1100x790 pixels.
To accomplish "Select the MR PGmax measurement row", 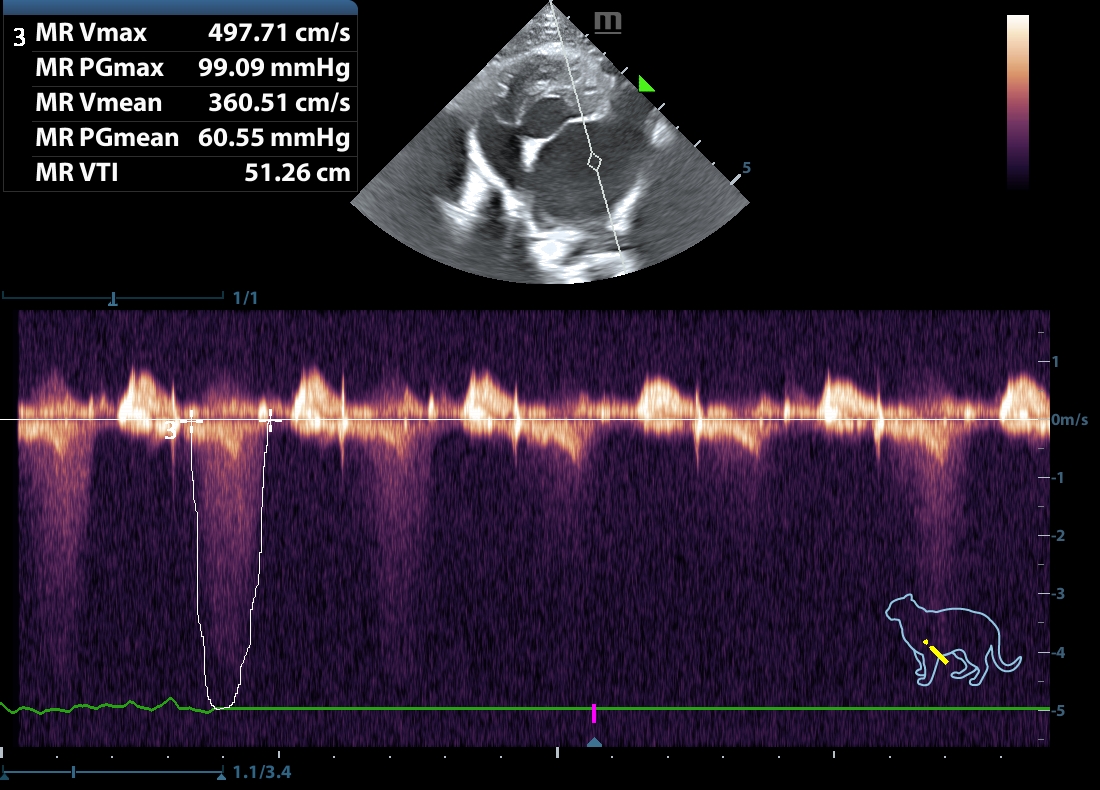I will 180,68.
